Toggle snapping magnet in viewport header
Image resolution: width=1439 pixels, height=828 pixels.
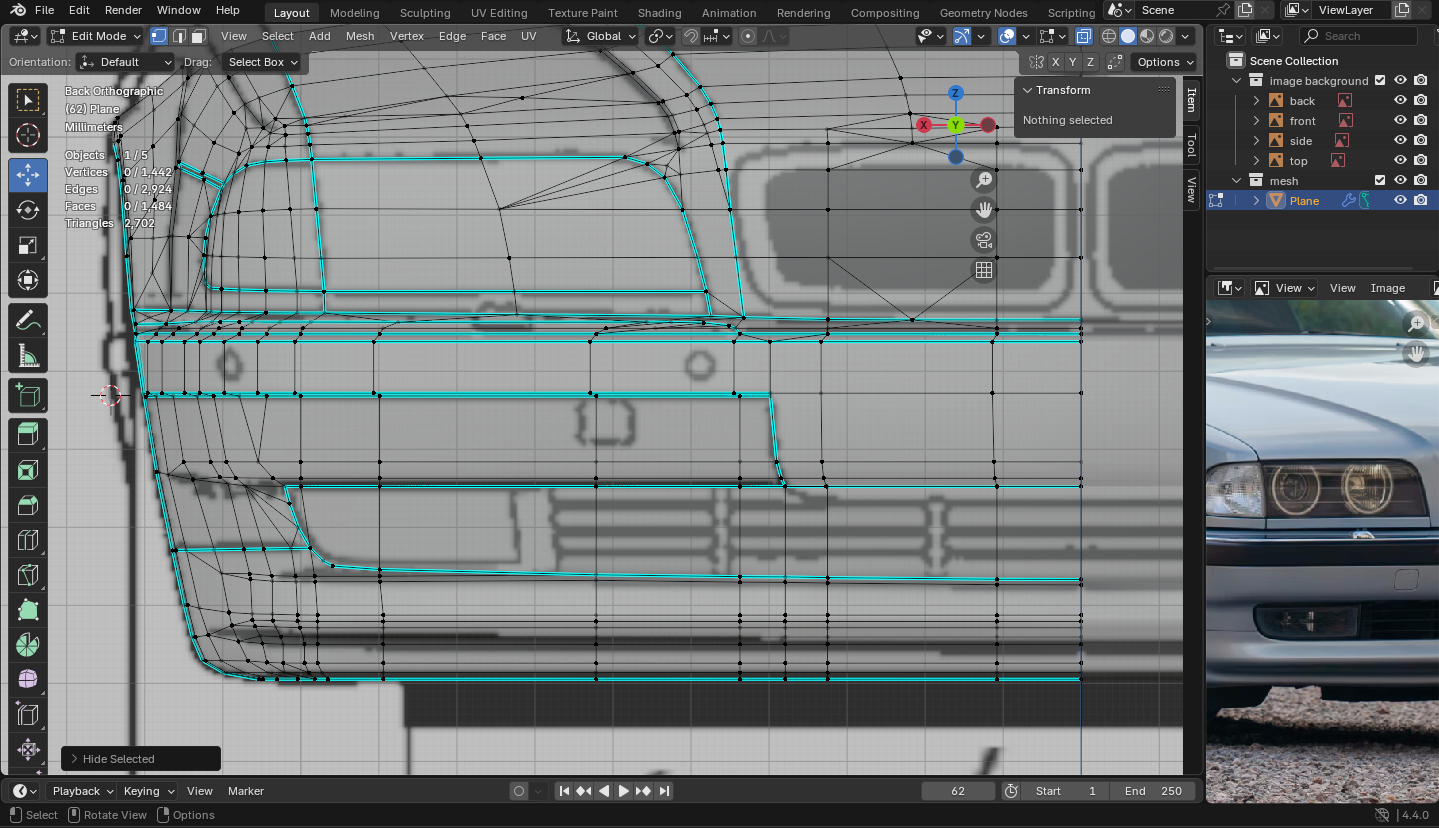690,36
